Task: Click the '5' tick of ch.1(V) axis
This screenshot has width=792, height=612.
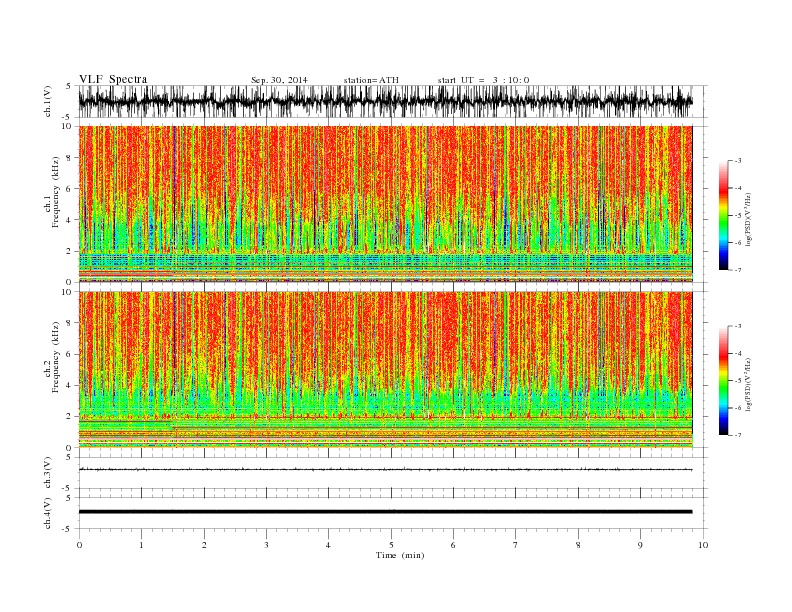Action: (70, 86)
